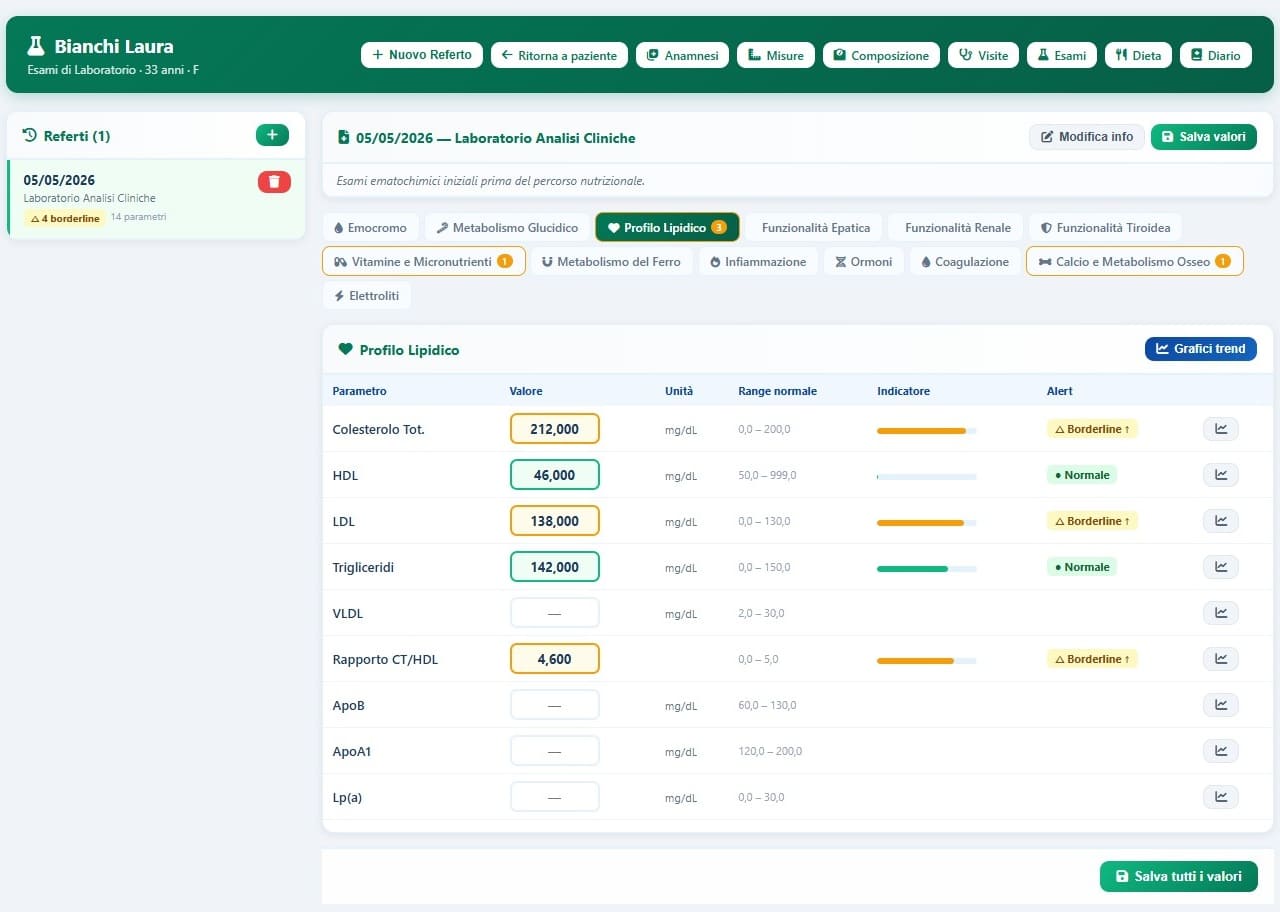This screenshot has height=912, width=1280.
Task: Edit Rapporto CT/HDL value 4,600
Action: tap(555, 659)
